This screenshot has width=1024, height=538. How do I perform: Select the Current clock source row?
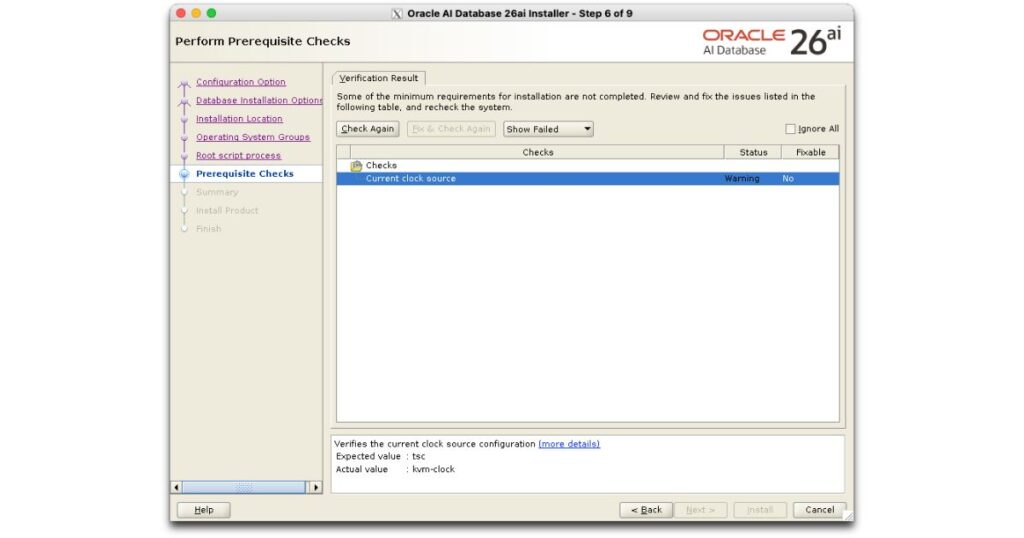tap(588, 178)
